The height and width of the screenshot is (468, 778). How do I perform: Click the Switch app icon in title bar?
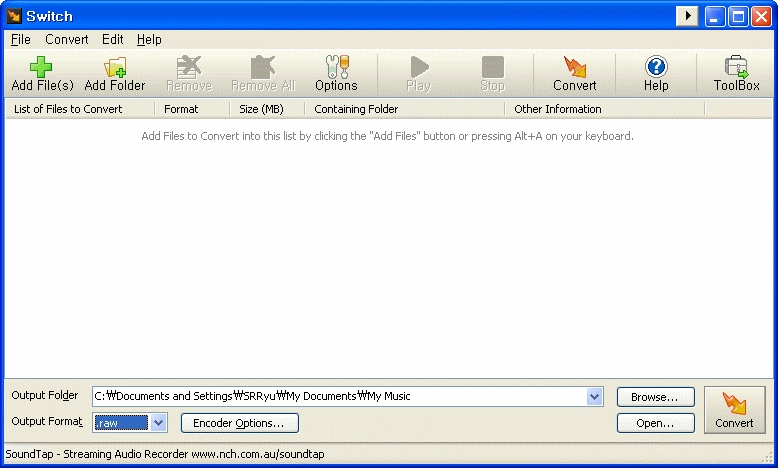[x=14, y=16]
